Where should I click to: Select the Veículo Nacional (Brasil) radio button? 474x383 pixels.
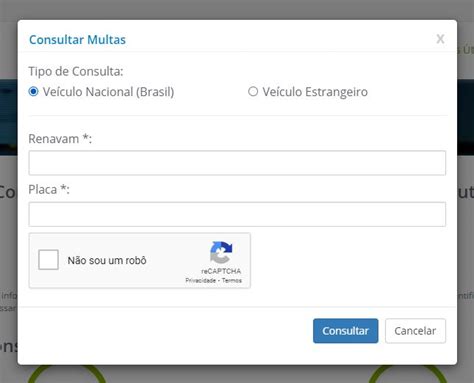[33, 91]
